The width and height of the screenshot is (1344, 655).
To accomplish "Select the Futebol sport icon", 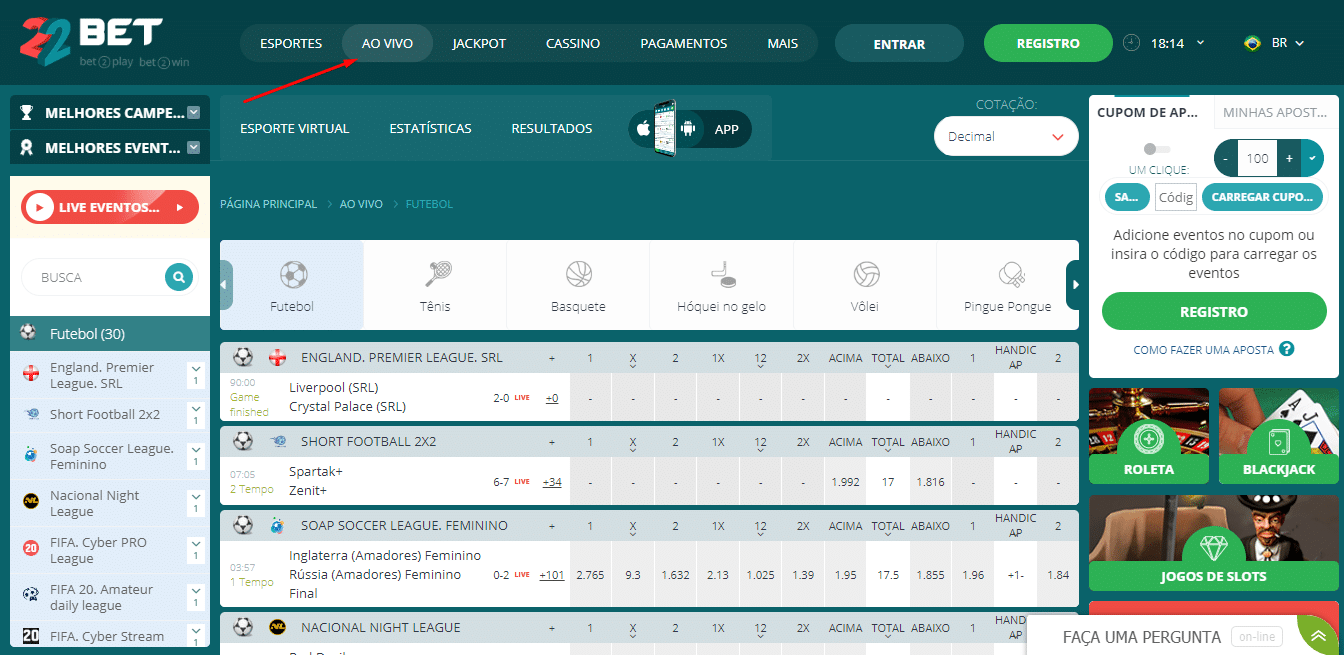I will click(x=293, y=274).
